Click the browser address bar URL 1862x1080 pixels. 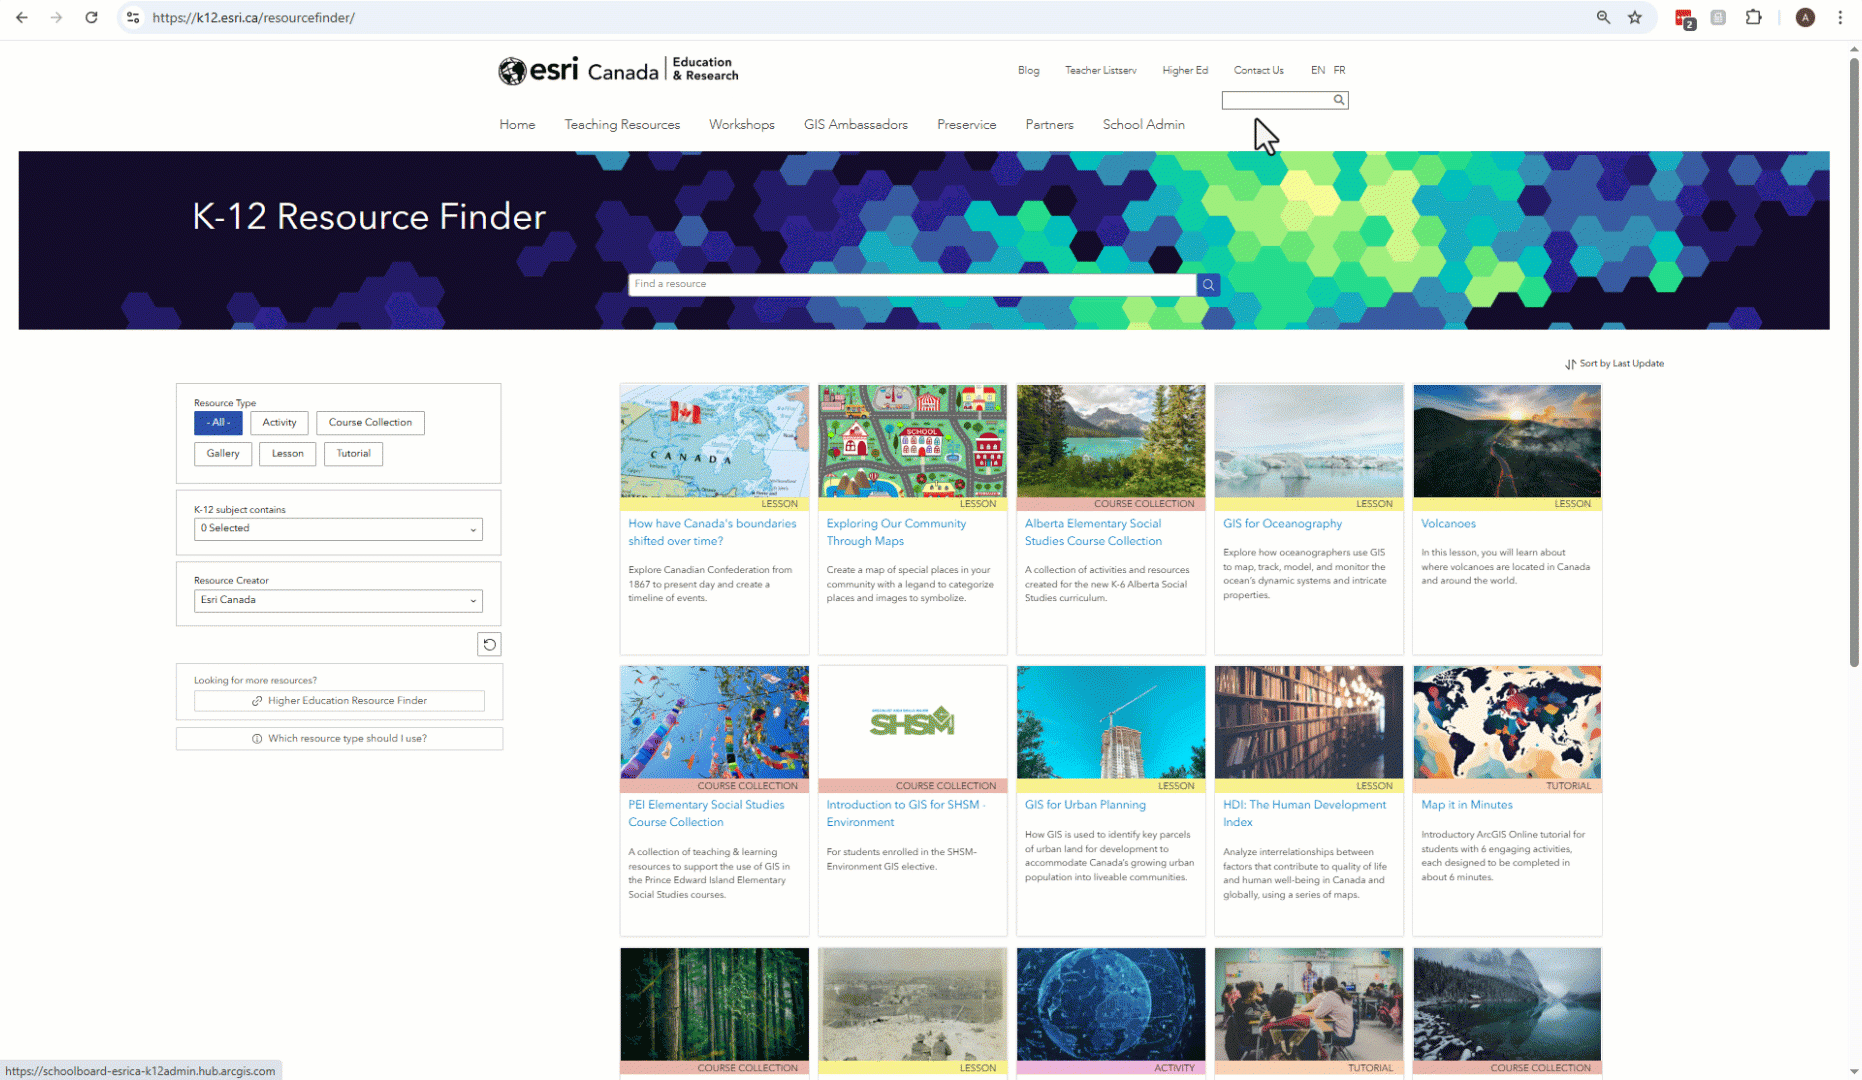click(254, 18)
